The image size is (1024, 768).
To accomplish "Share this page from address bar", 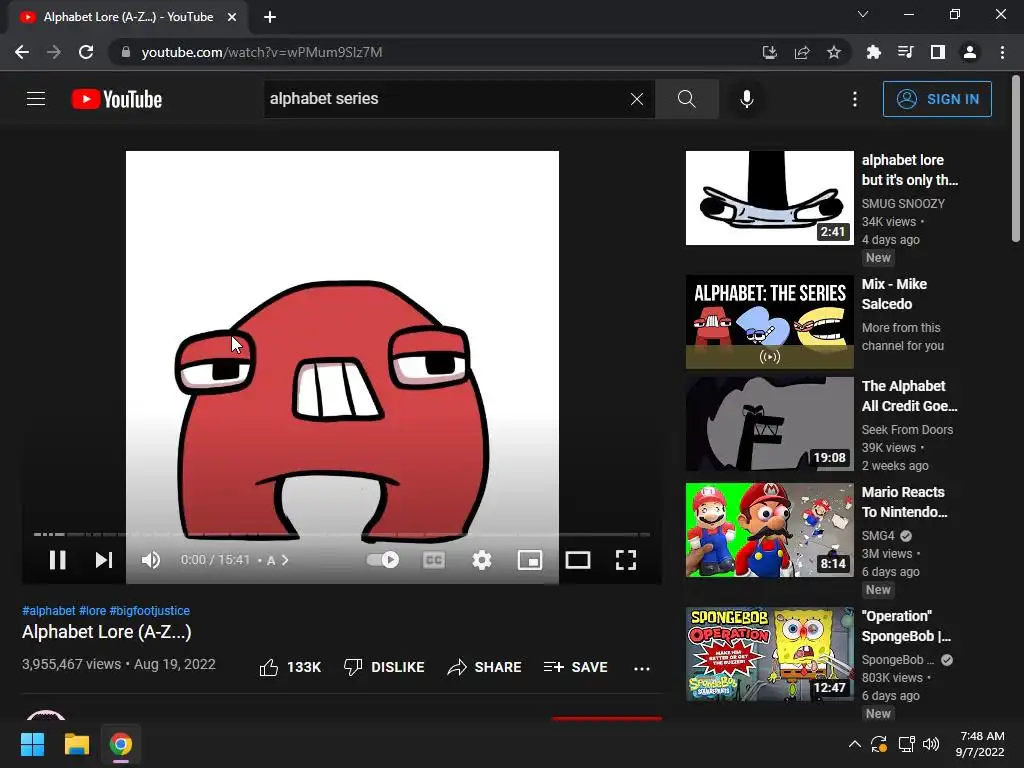I will coord(802,52).
